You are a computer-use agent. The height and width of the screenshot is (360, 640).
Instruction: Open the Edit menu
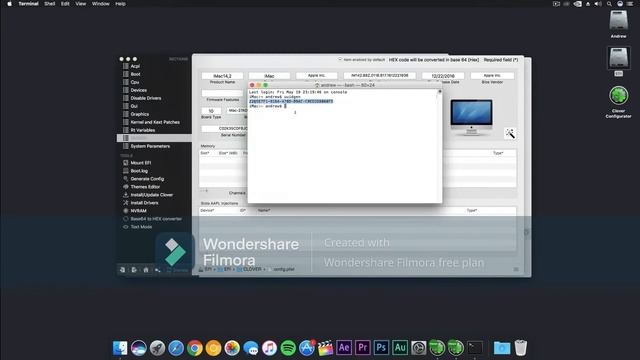coord(65,4)
